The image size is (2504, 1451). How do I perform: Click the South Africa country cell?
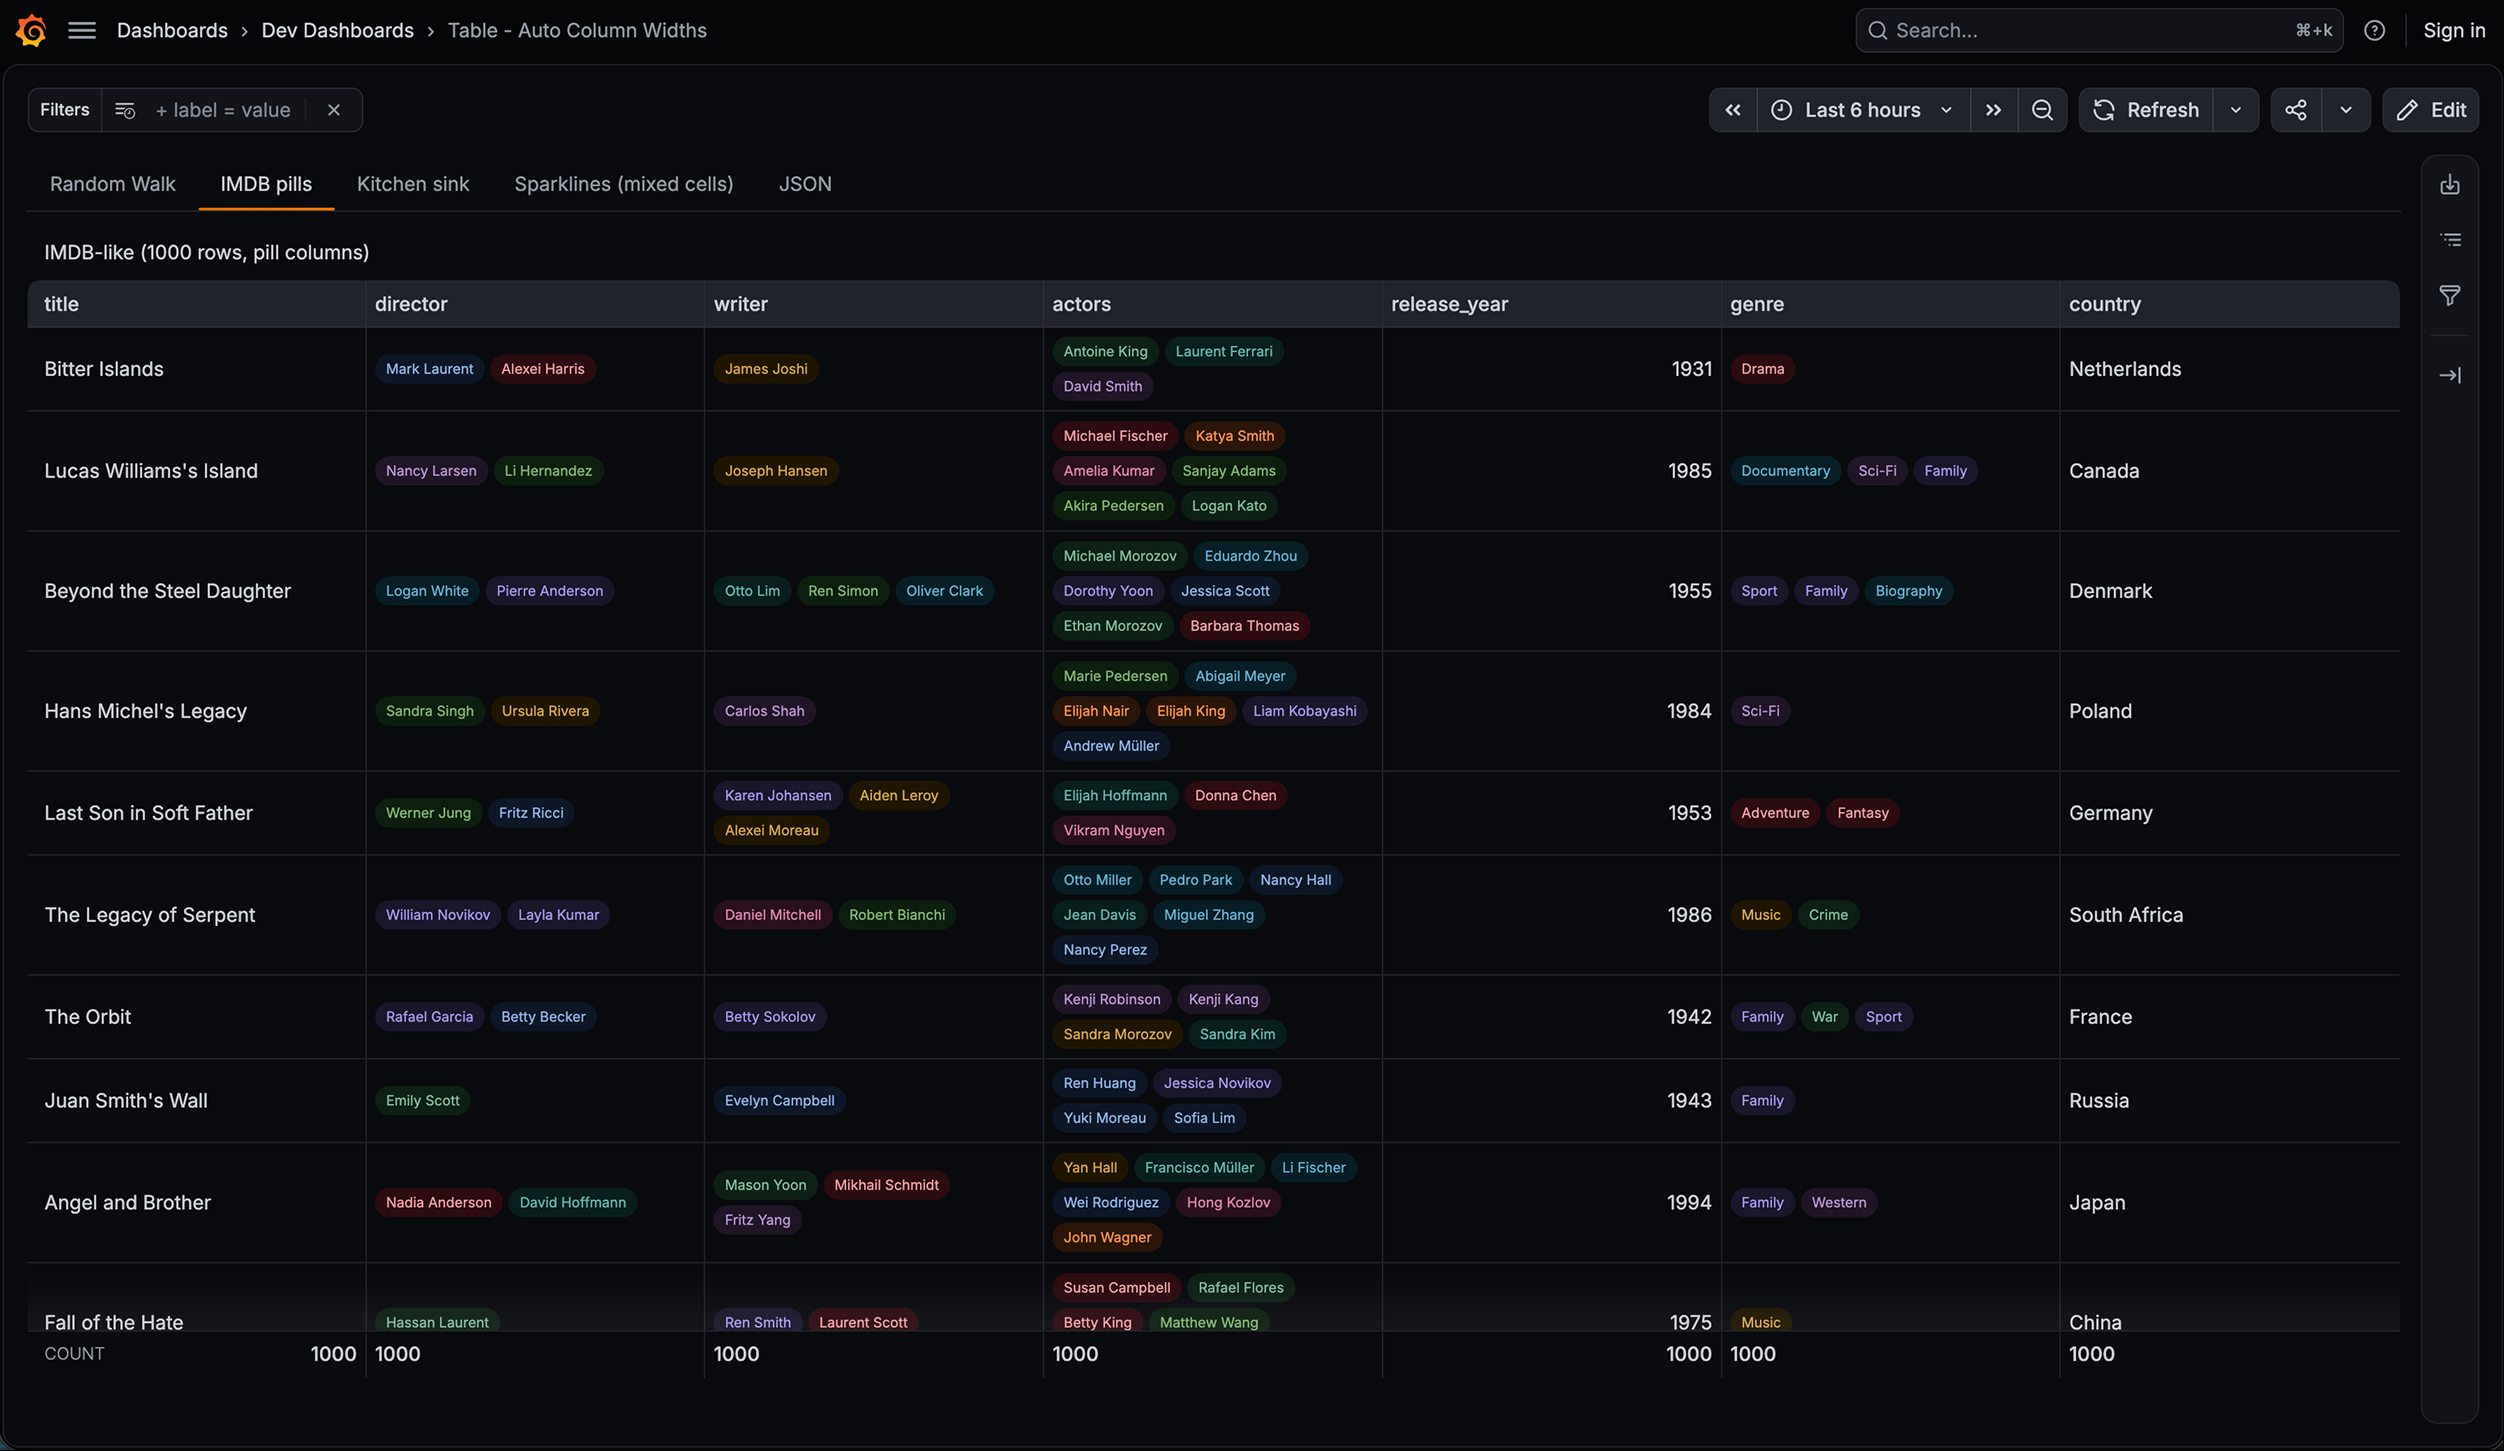click(2230, 915)
